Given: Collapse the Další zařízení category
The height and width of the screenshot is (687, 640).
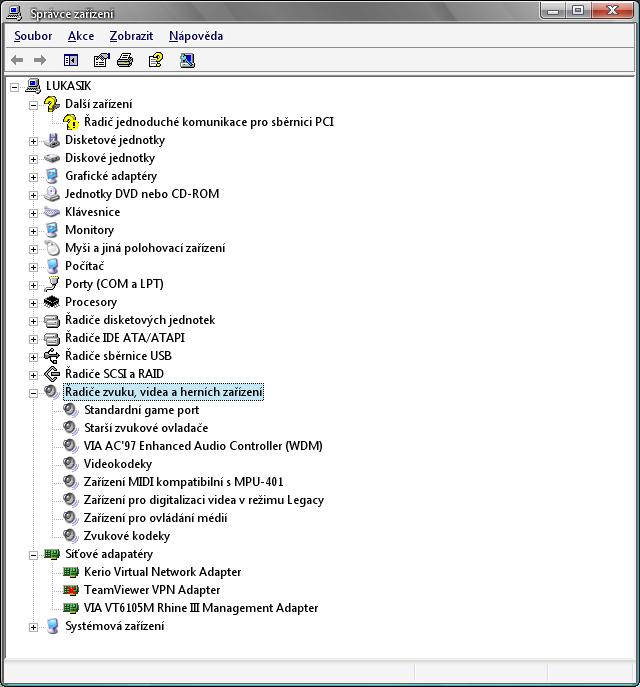Looking at the screenshot, I should pos(33,105).
